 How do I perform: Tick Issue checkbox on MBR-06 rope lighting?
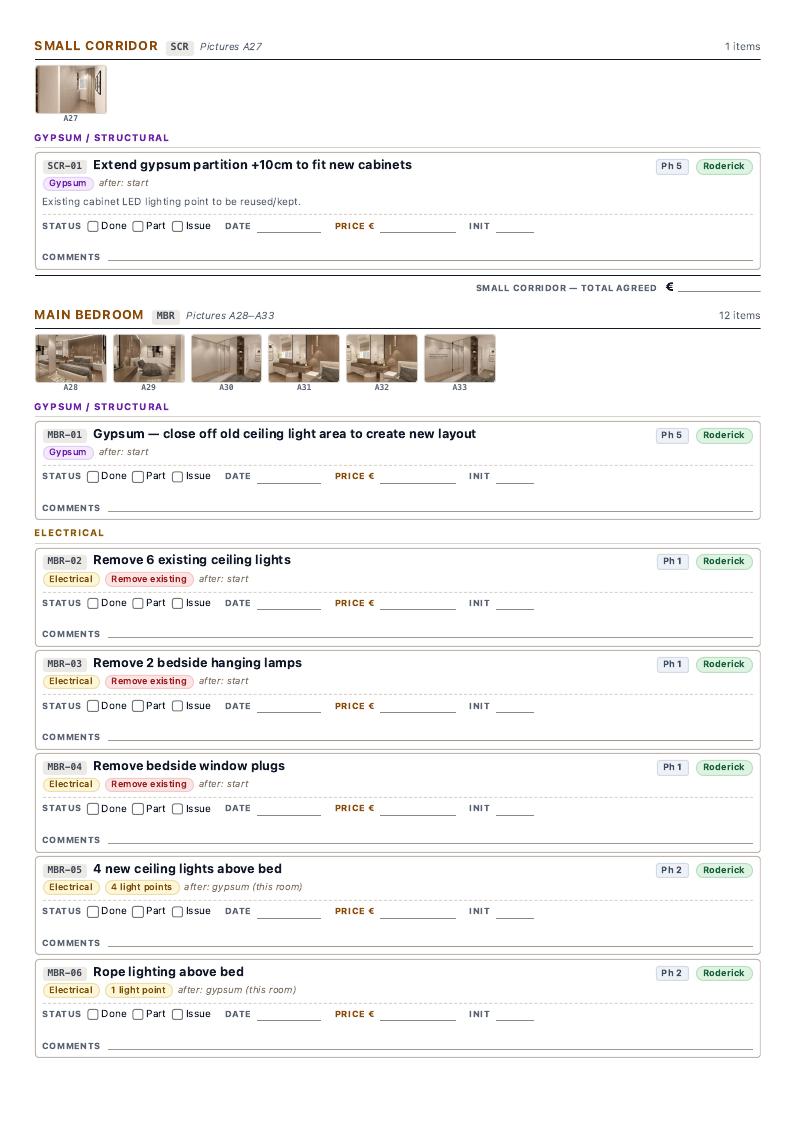[178, 1014]
